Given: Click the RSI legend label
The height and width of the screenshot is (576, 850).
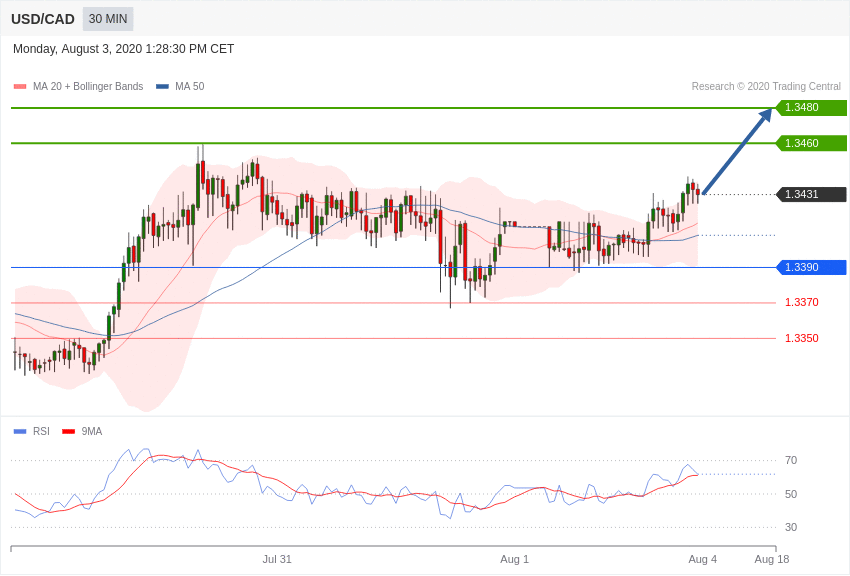Looking at the screenshot, I should click(41, 431).
